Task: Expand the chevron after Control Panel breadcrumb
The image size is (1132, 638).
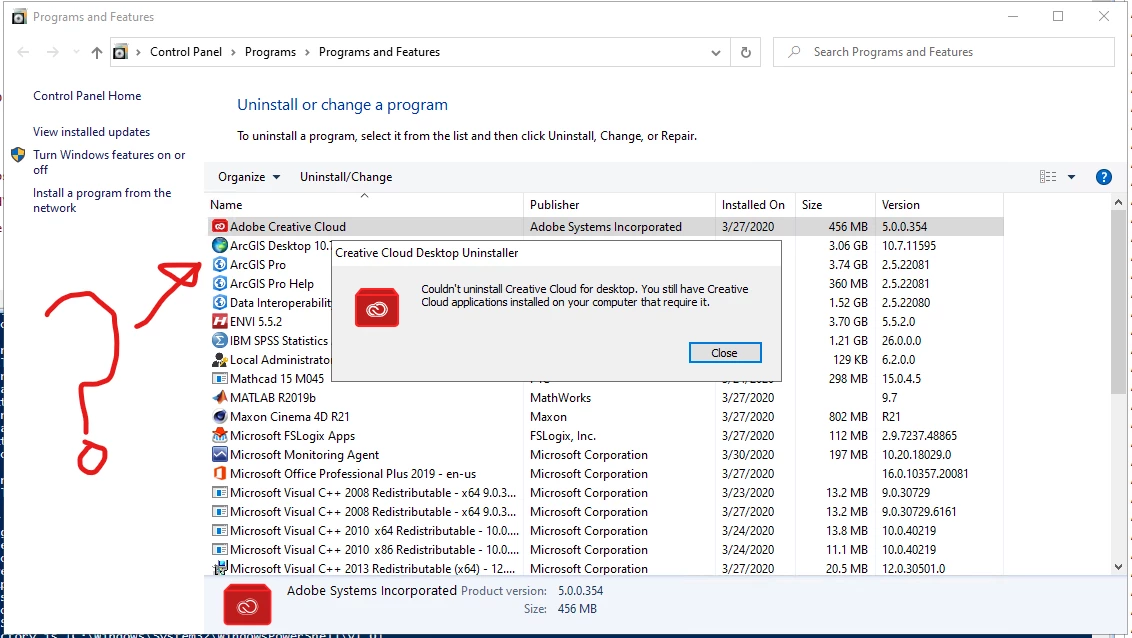Action: (233, 52)
